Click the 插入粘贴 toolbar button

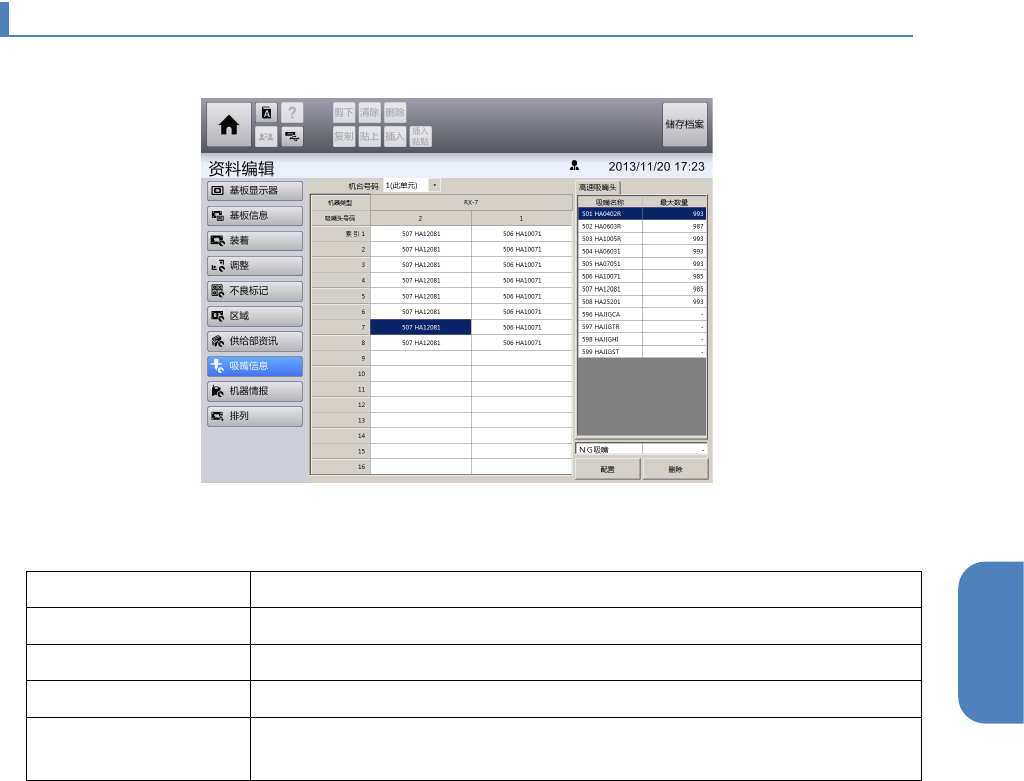click(420, 136)
